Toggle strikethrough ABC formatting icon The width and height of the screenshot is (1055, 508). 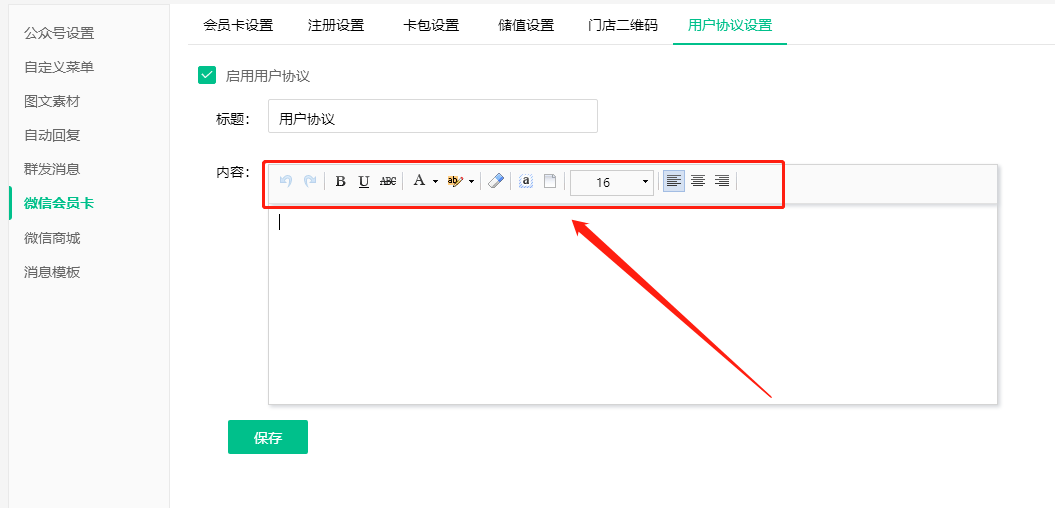(x=388, y=181)
